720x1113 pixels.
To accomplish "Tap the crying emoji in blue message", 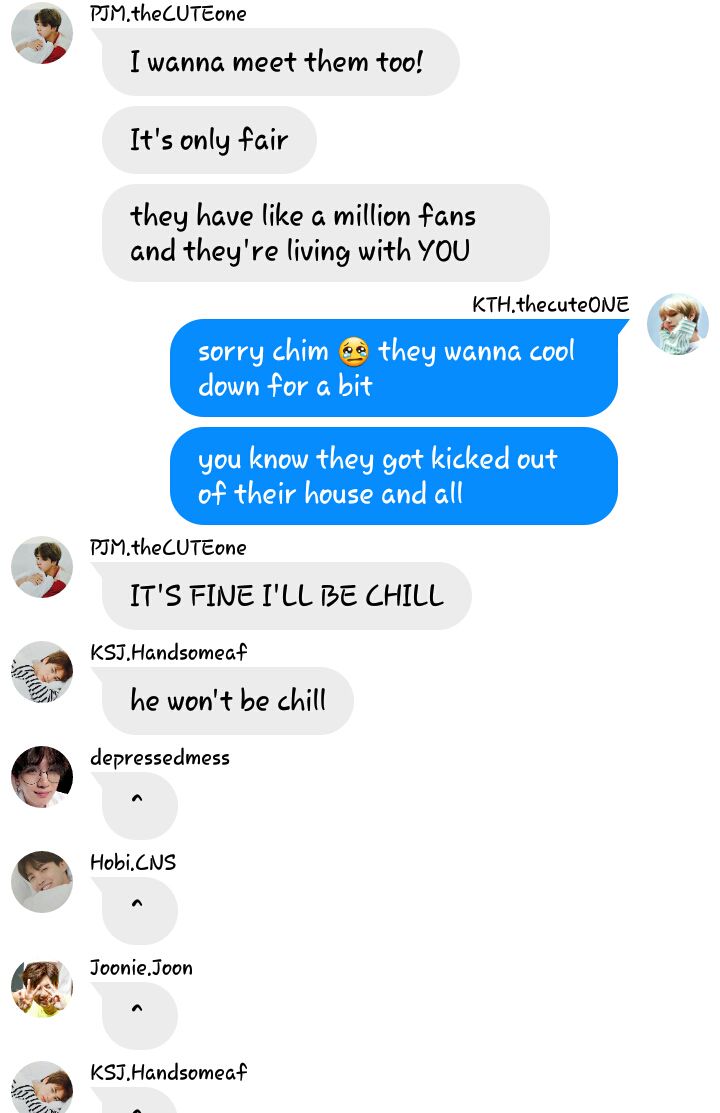I will click(354, 351).
